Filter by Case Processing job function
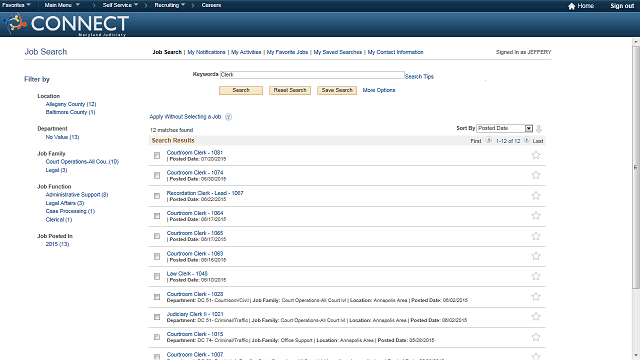The width and height of the screenshot is (640, 360). tap(70, 211)
